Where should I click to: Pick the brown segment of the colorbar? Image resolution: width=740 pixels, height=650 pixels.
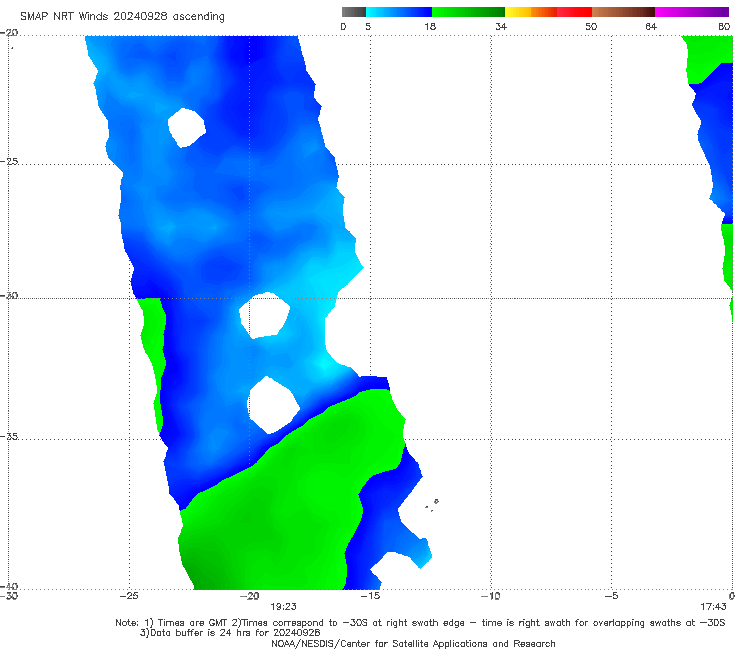(623, 12)
